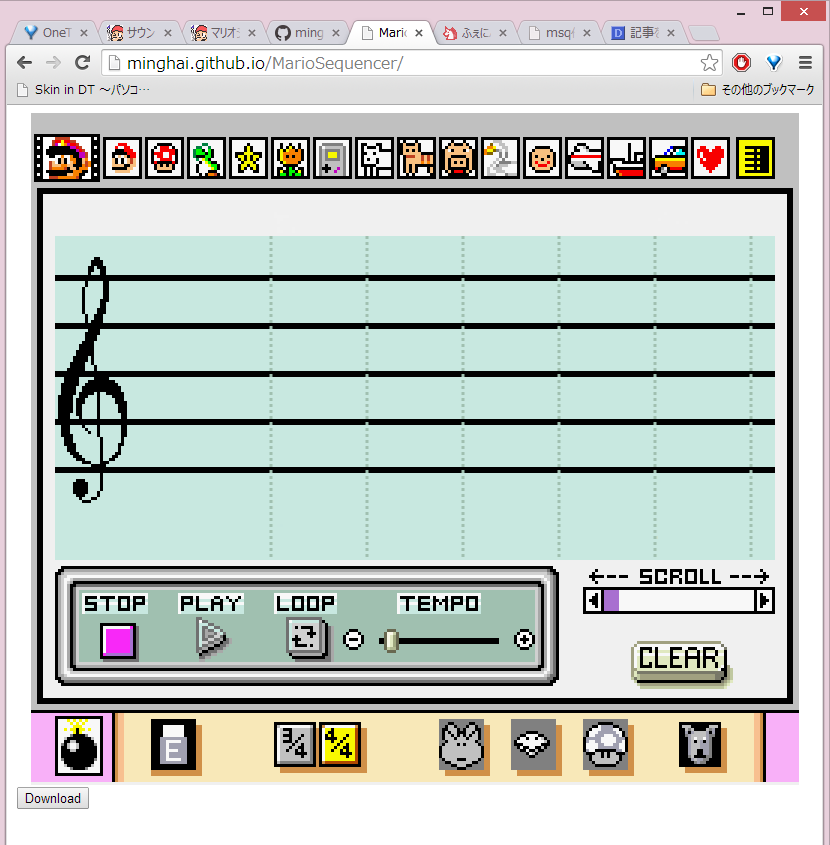This screenshot has width=830, height=845.
Task: Select the star instrument icon
Action: (x=248, y=158)
